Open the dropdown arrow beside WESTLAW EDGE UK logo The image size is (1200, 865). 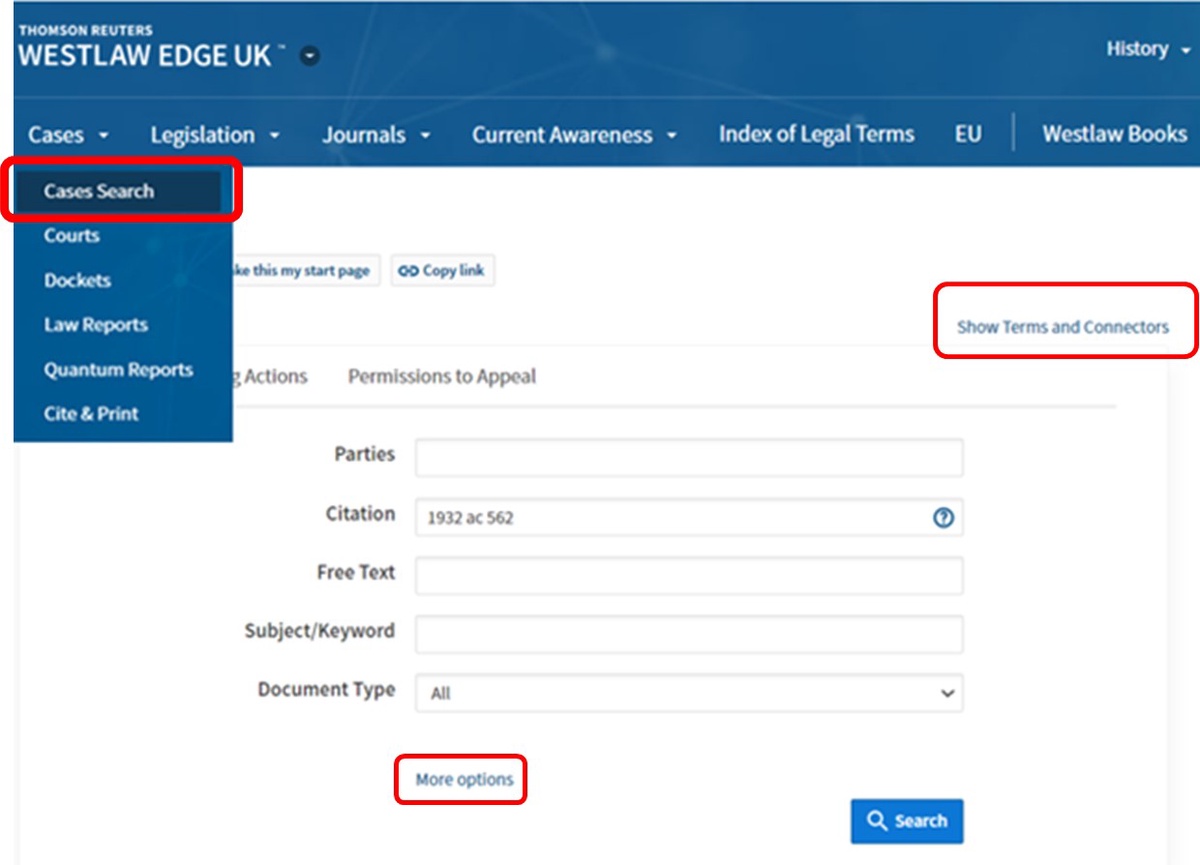pos(309,57)
